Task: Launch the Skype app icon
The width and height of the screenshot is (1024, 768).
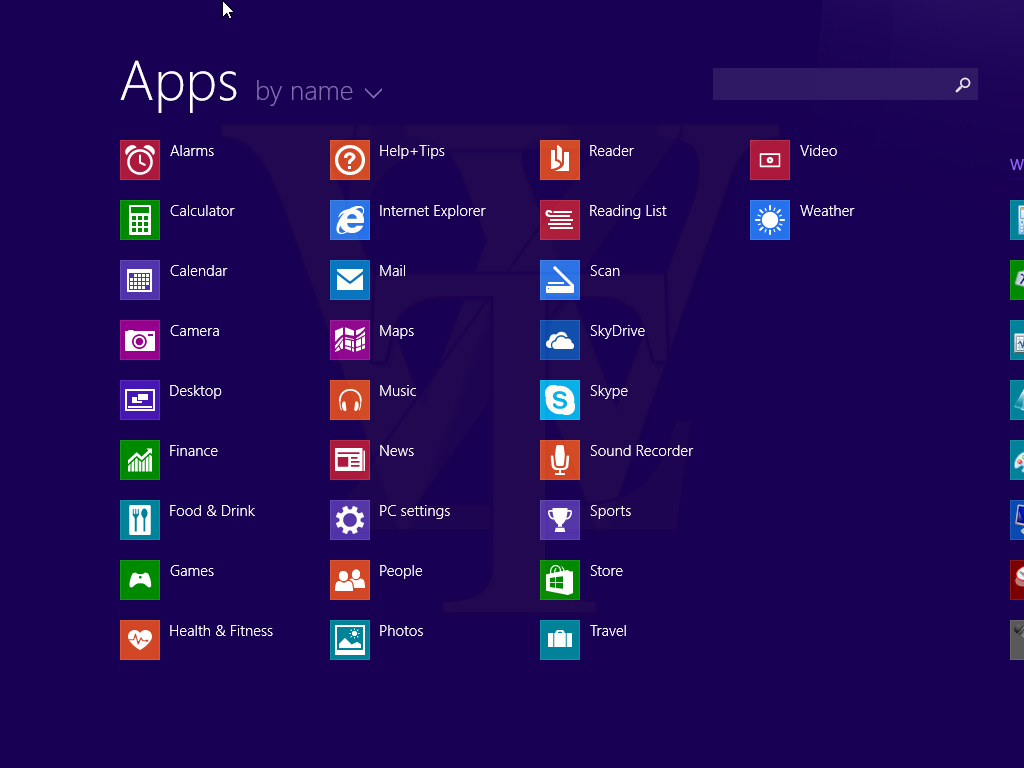Action: 560,400
